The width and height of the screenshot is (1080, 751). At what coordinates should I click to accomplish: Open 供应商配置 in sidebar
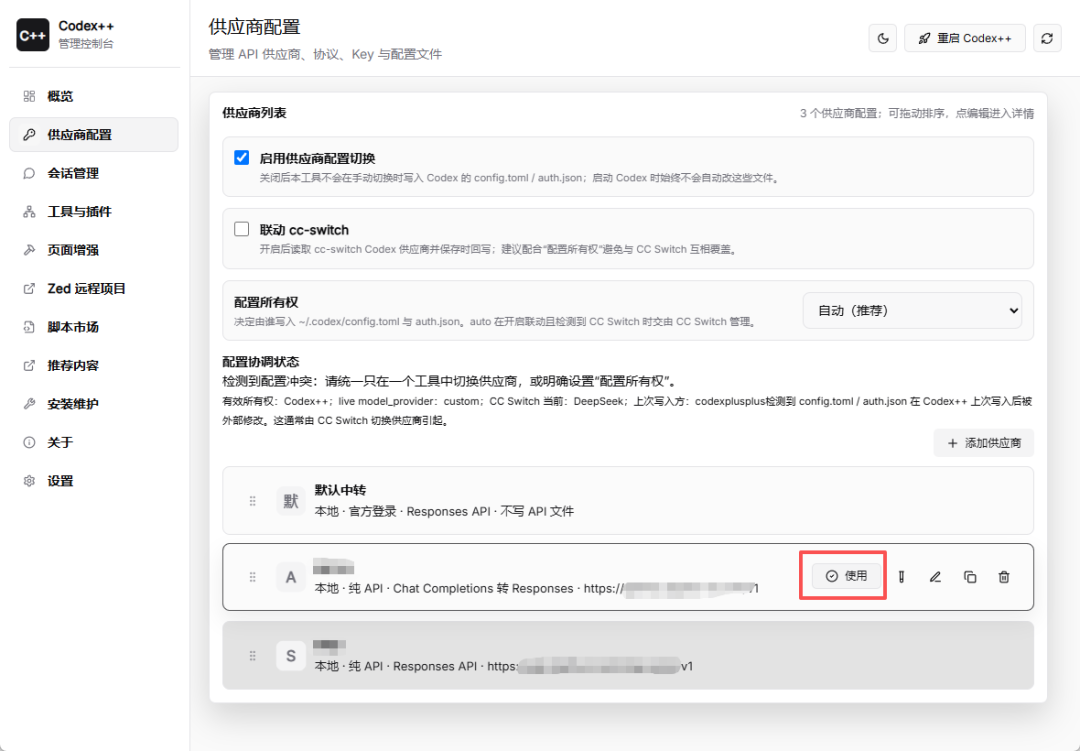coord(94,135)
